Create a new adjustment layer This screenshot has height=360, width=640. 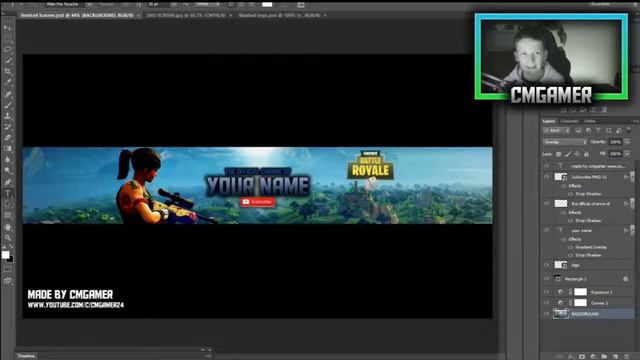point(593,356)
